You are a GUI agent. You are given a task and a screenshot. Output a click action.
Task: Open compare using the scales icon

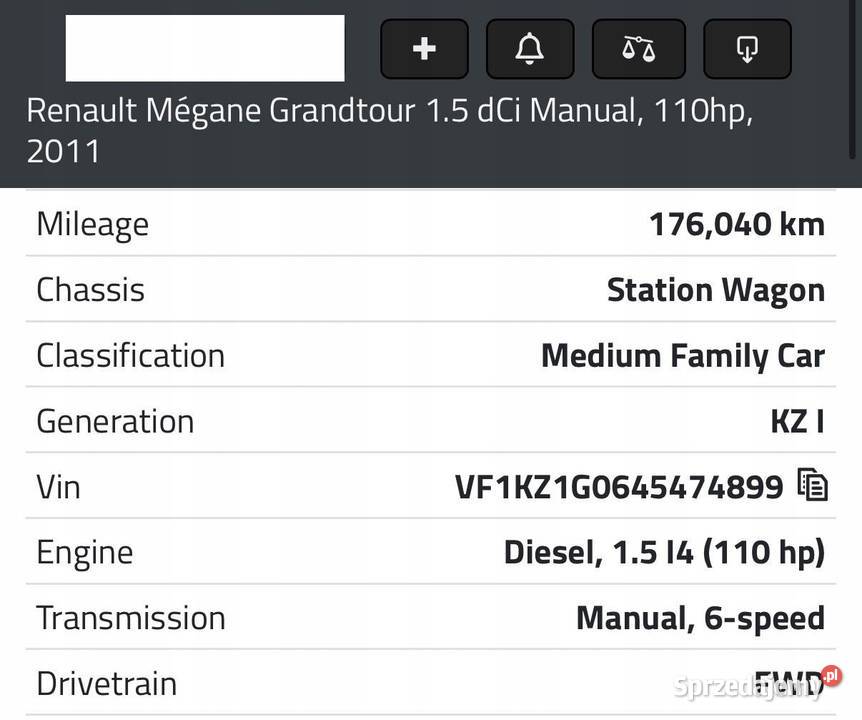click(638, 48)
